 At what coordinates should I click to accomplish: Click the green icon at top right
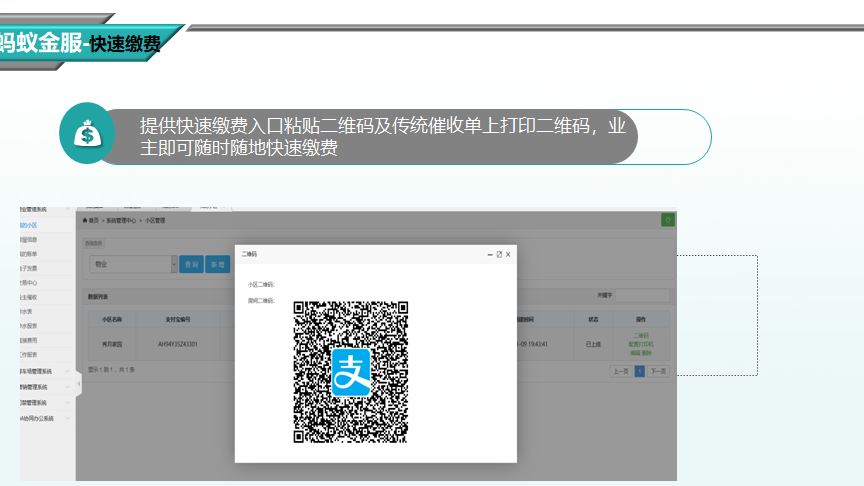coord(667,220)
